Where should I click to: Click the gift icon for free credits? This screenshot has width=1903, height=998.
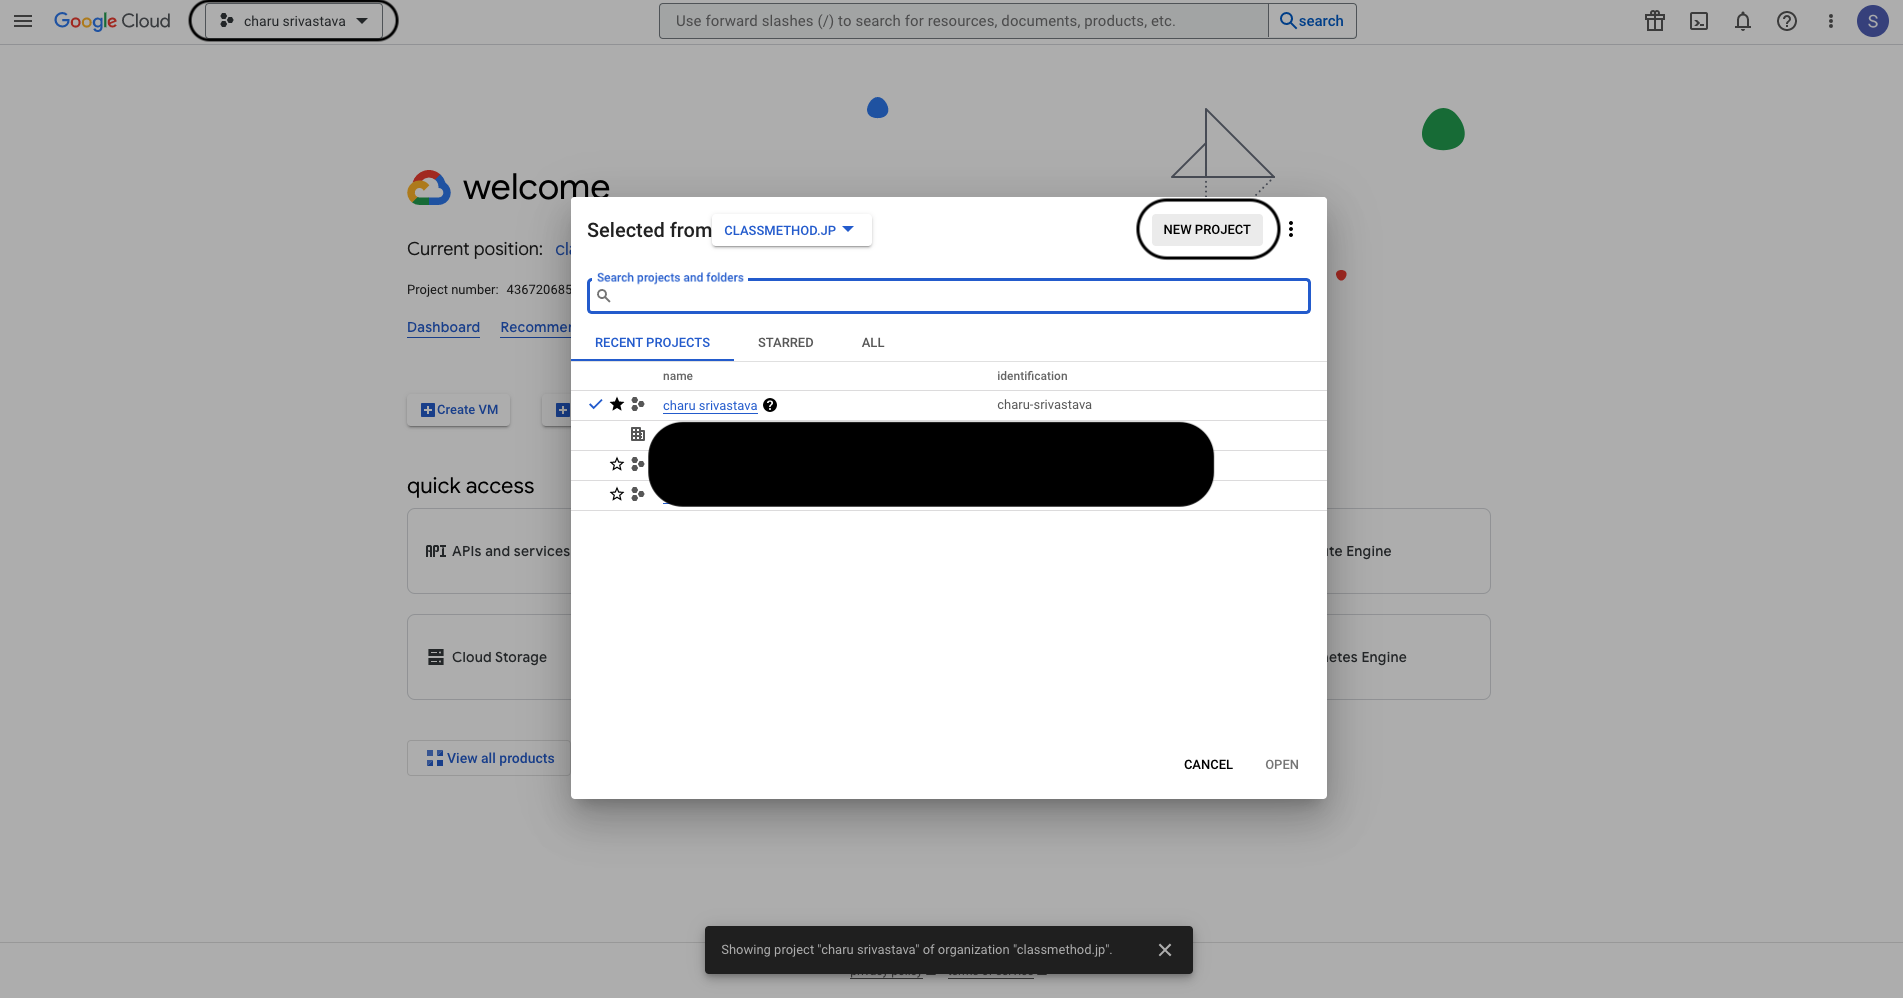(1654, 21)
